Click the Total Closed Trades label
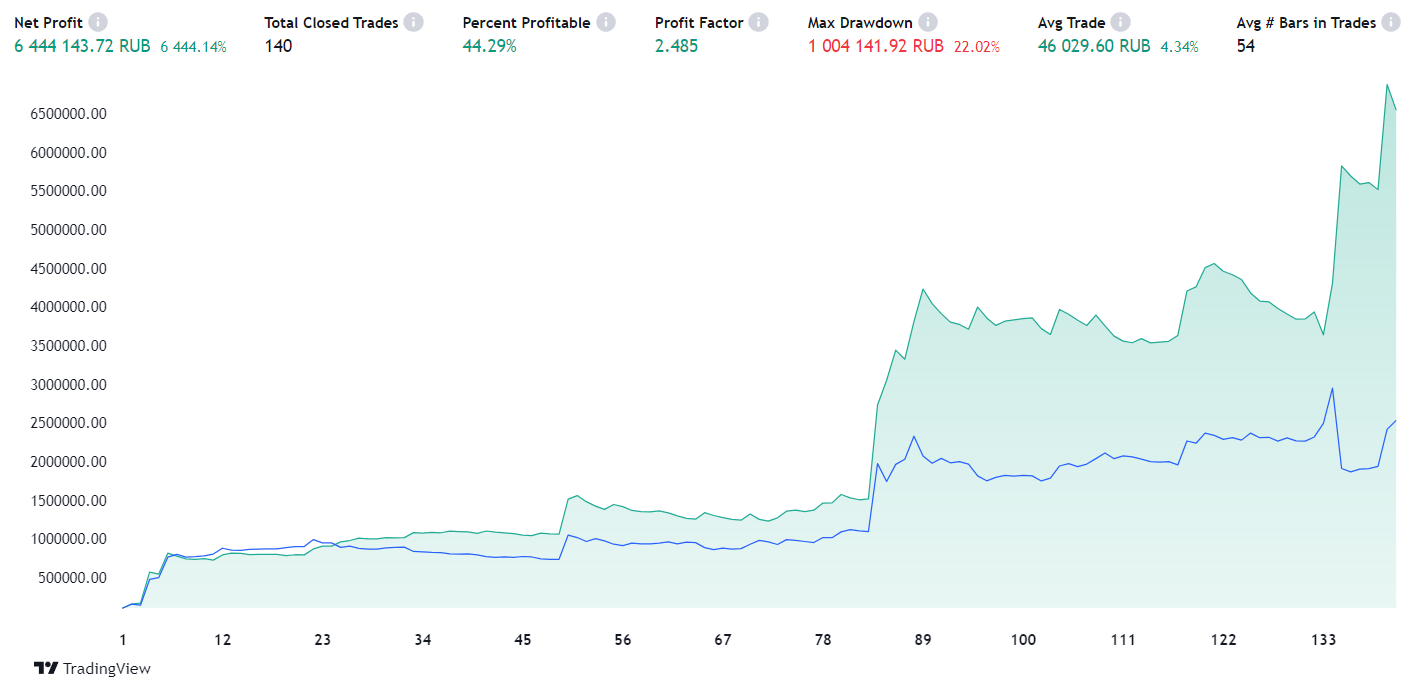 [331, 22]
